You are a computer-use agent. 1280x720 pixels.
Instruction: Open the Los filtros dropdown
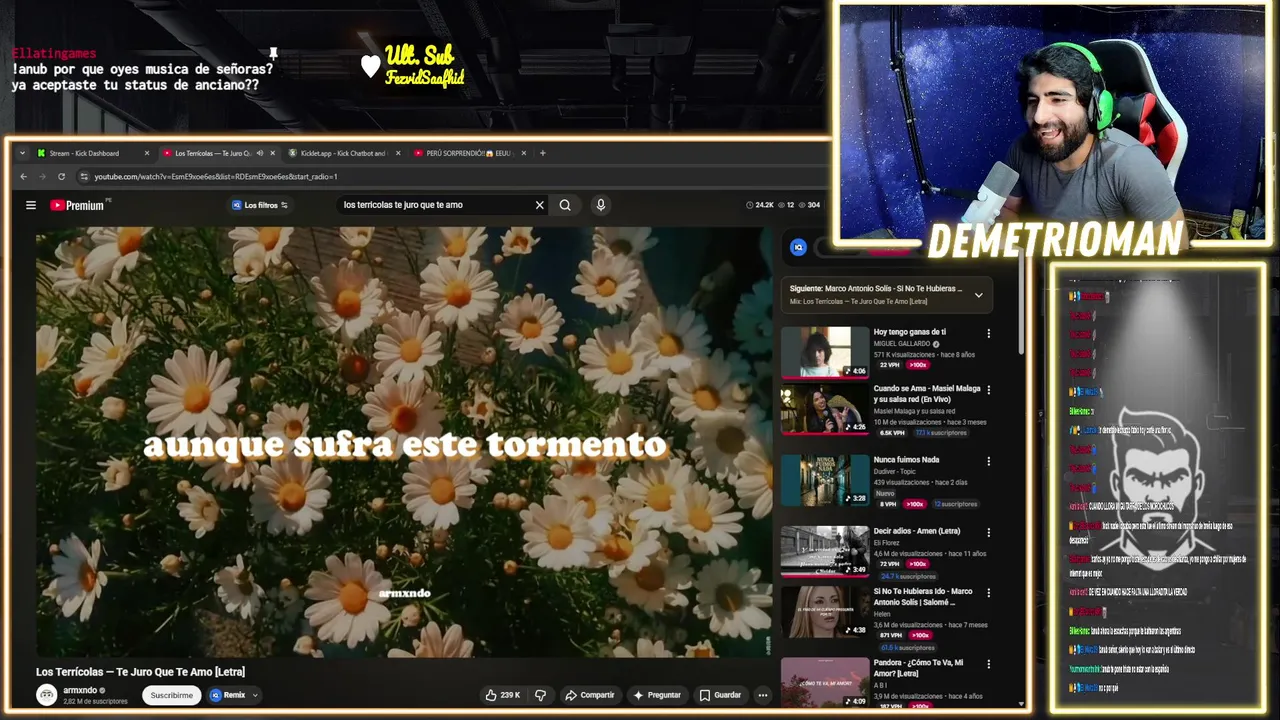pos(260,205)
